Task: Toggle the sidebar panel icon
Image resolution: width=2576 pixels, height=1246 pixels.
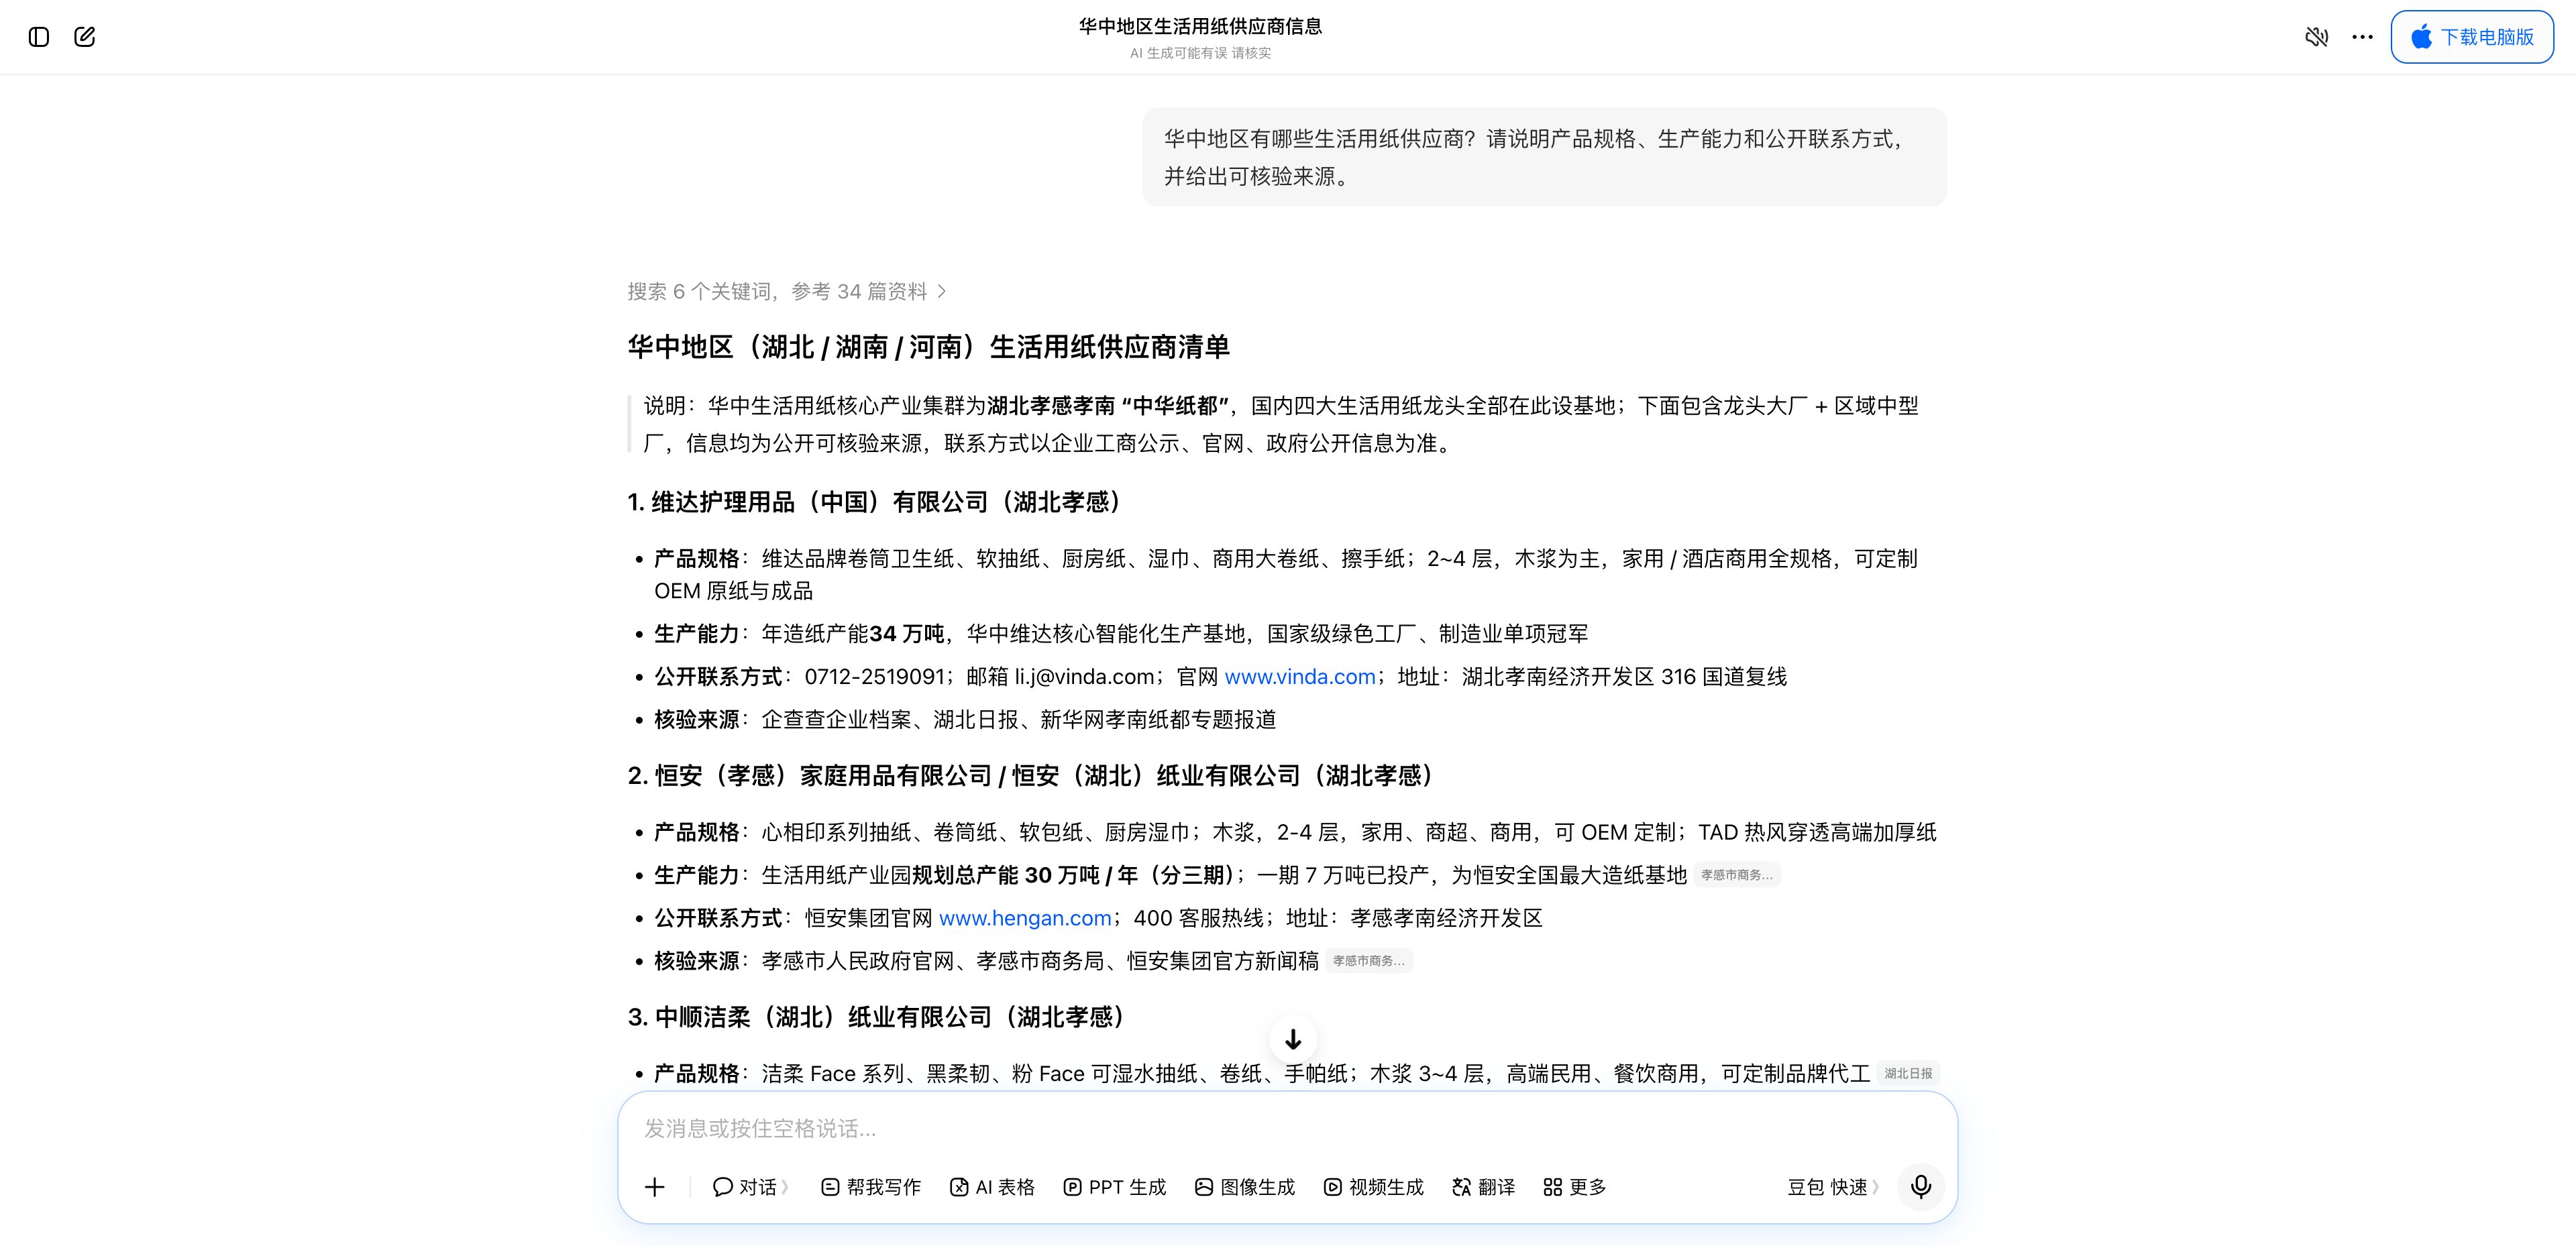Action: (x=39, y=37)
